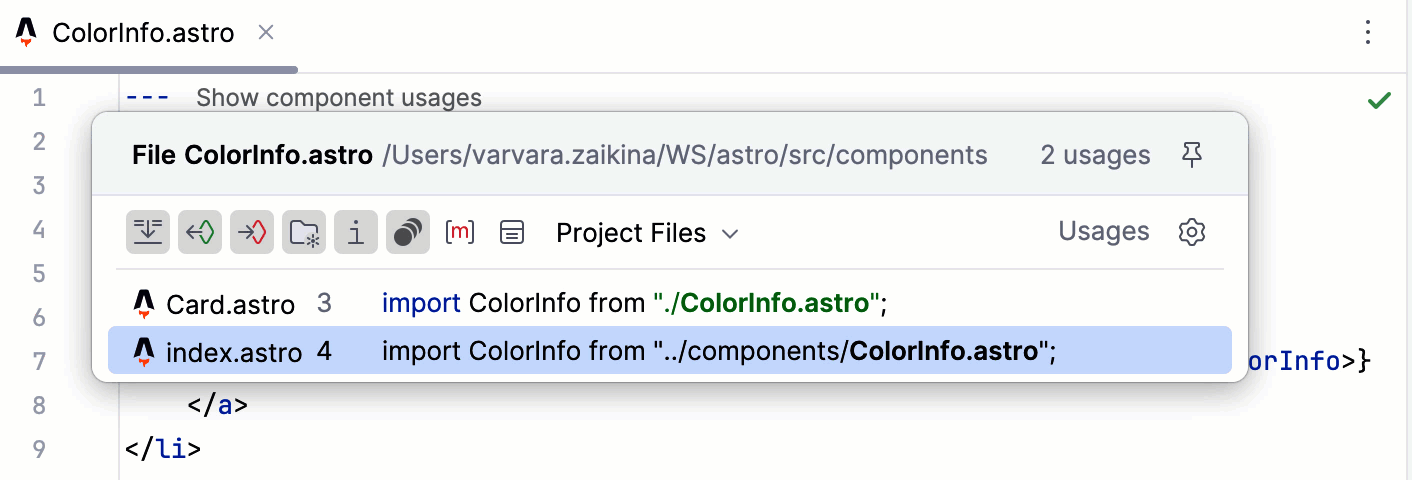Viewport: 1412px width, 480px height.
Task: Toggle the import statements filter icon
Action: 356,233
